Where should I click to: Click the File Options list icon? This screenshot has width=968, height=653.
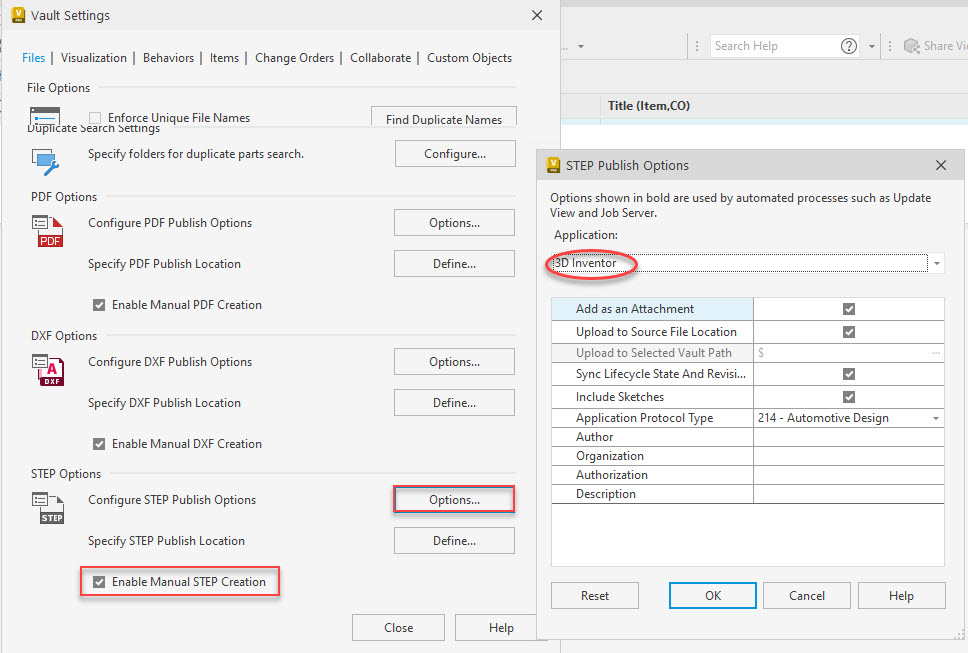(44, 115)
